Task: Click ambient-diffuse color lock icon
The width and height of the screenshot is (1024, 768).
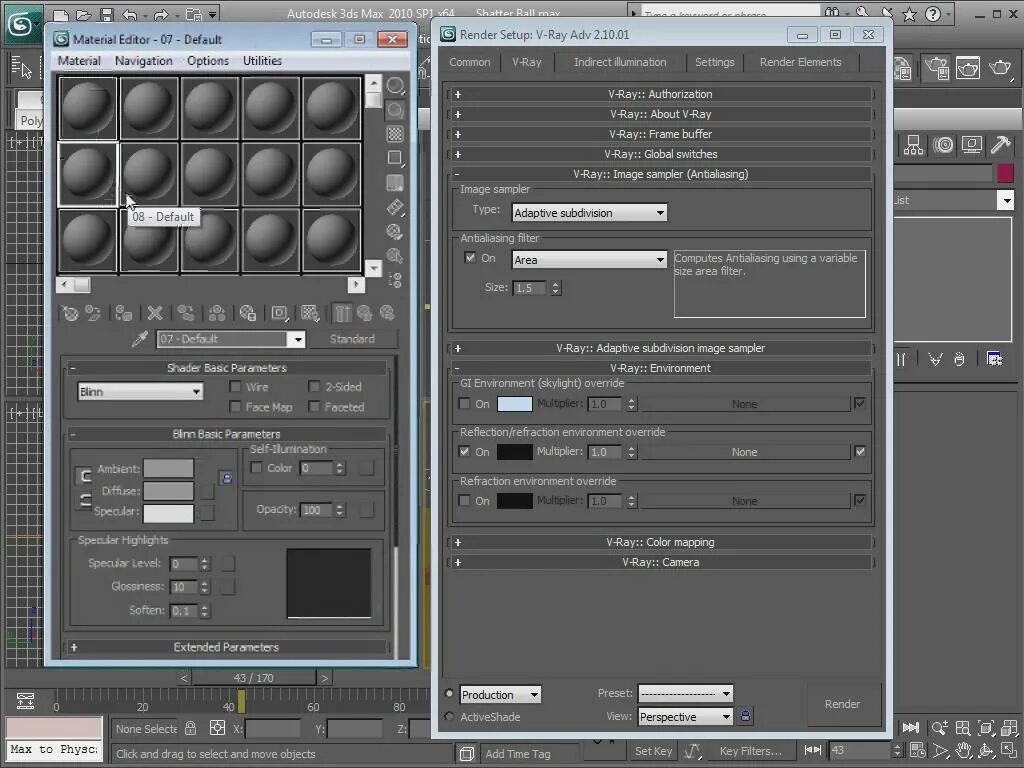Action: click(227, 478)
